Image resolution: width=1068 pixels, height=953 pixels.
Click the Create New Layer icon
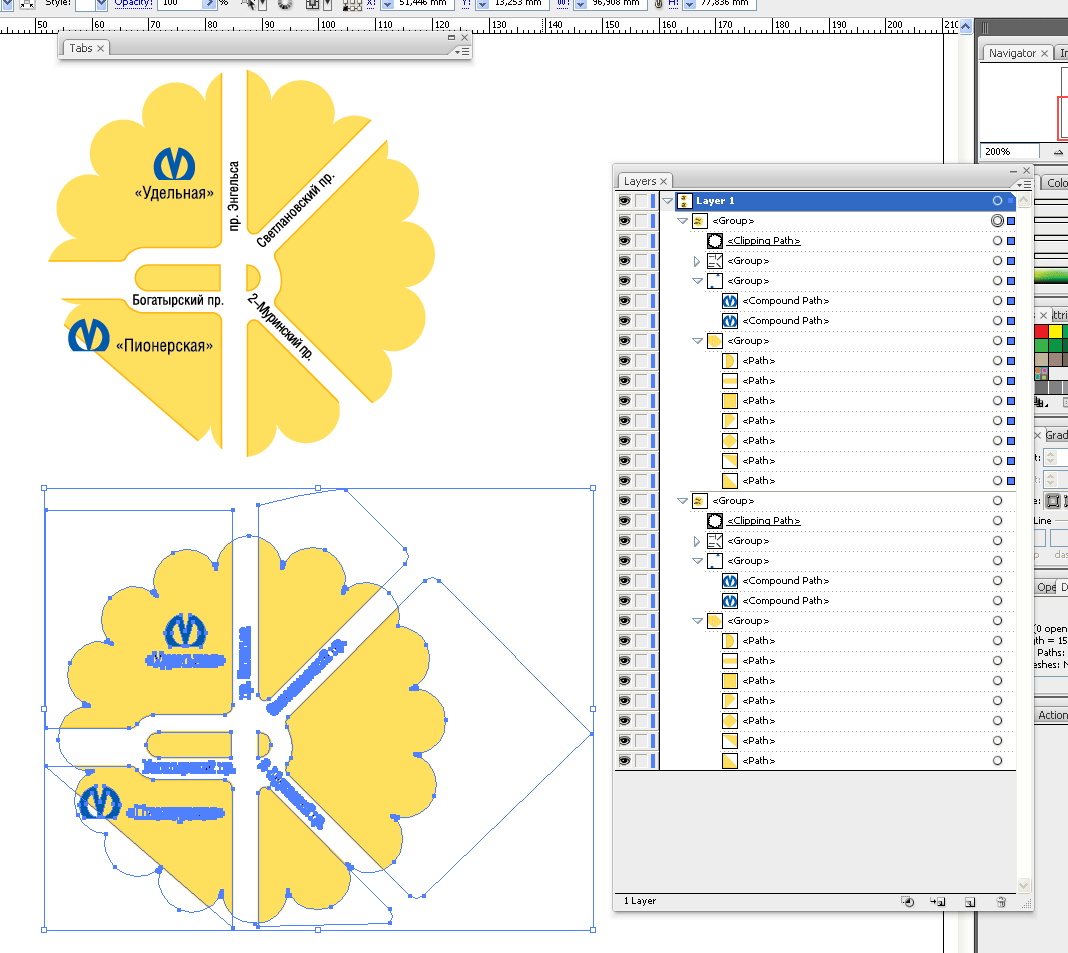tap(970, 902)
